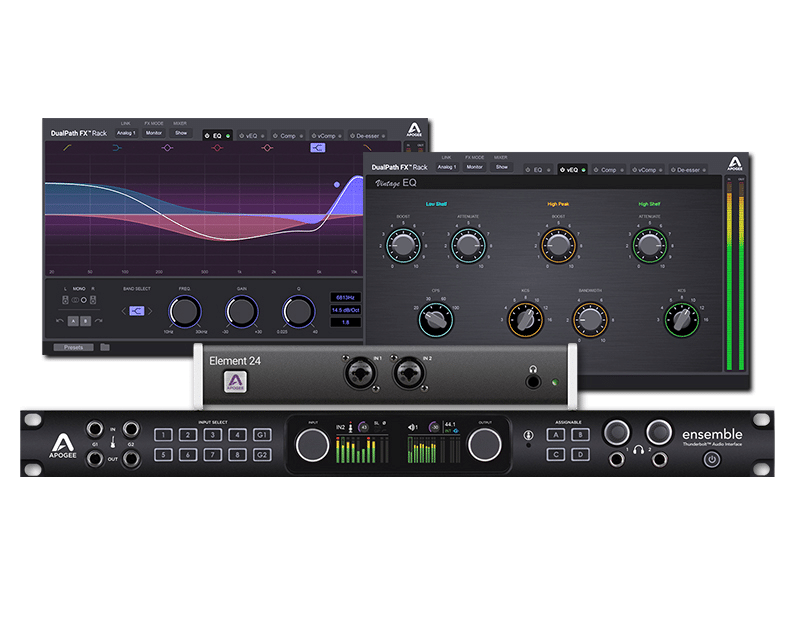The height and width of the screenshot is (618, 800).
Task: Select the purple peak band icon
Action: pos(167,148)
